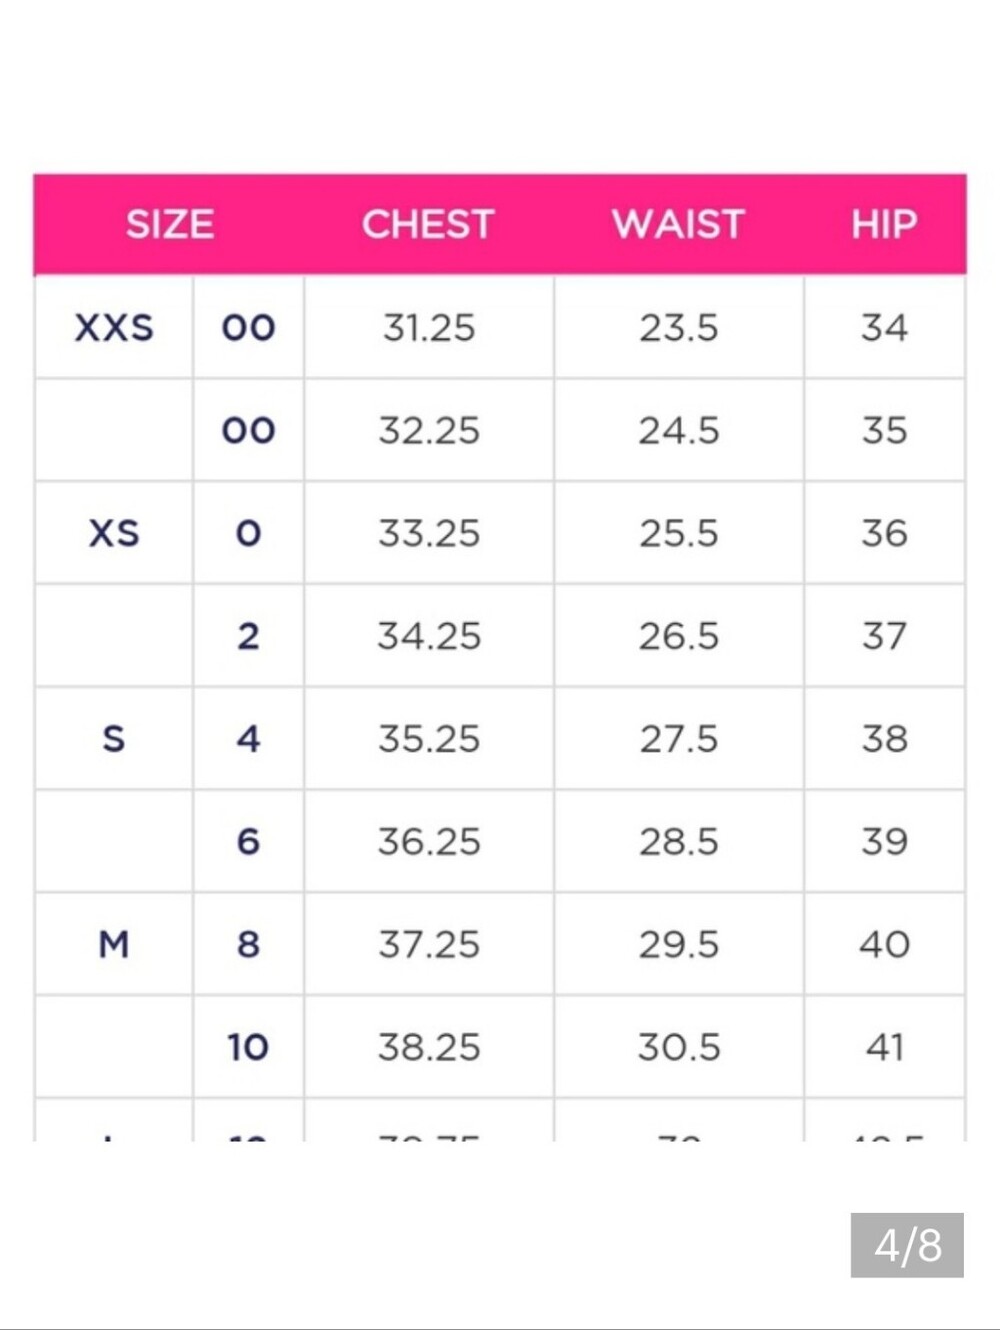This screenshot has height=1330, width=1000.
Task: Click numeric size 4 cell
Action: point(248,739)
